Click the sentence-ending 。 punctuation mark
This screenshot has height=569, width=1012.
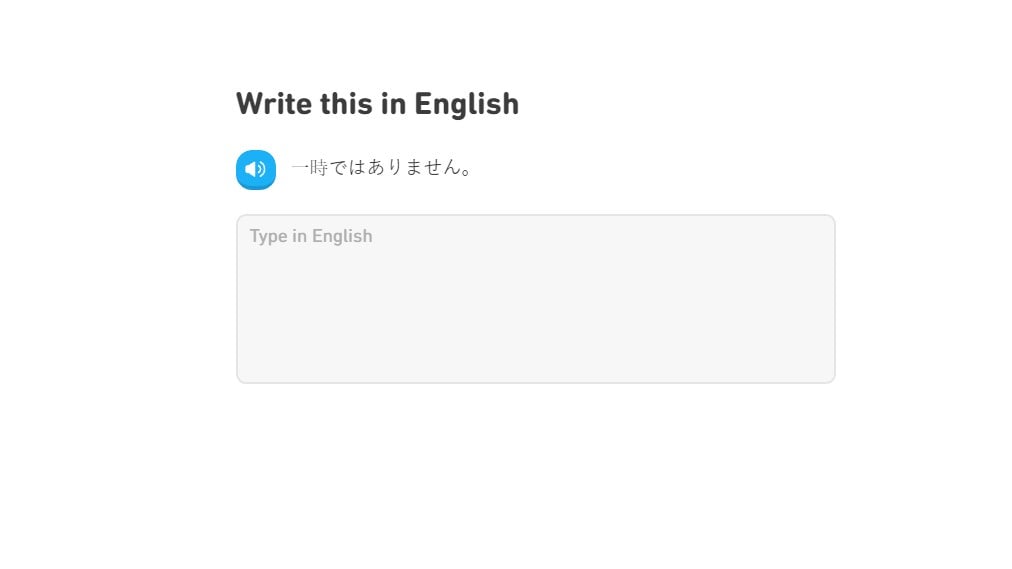pos(465,170)
